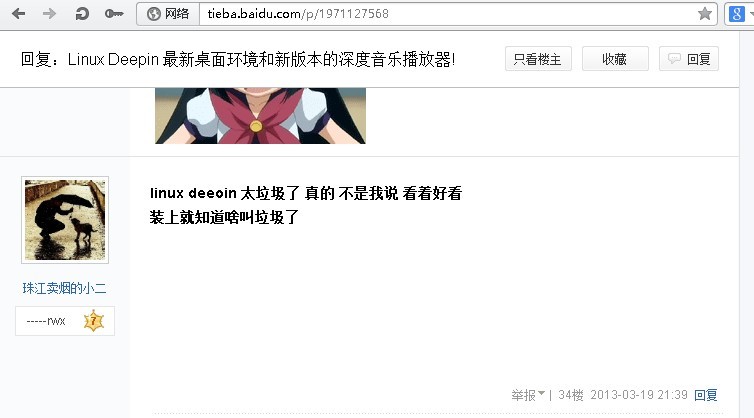Click the level 7 star badge icon

94,321
